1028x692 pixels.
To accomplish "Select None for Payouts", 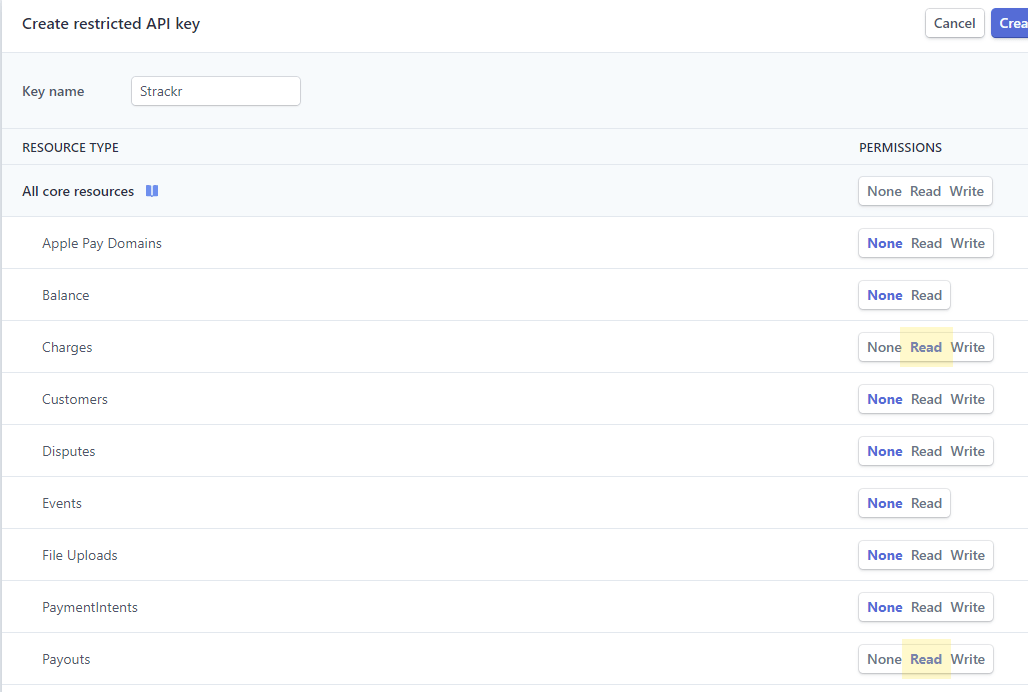I will (884, 659).
